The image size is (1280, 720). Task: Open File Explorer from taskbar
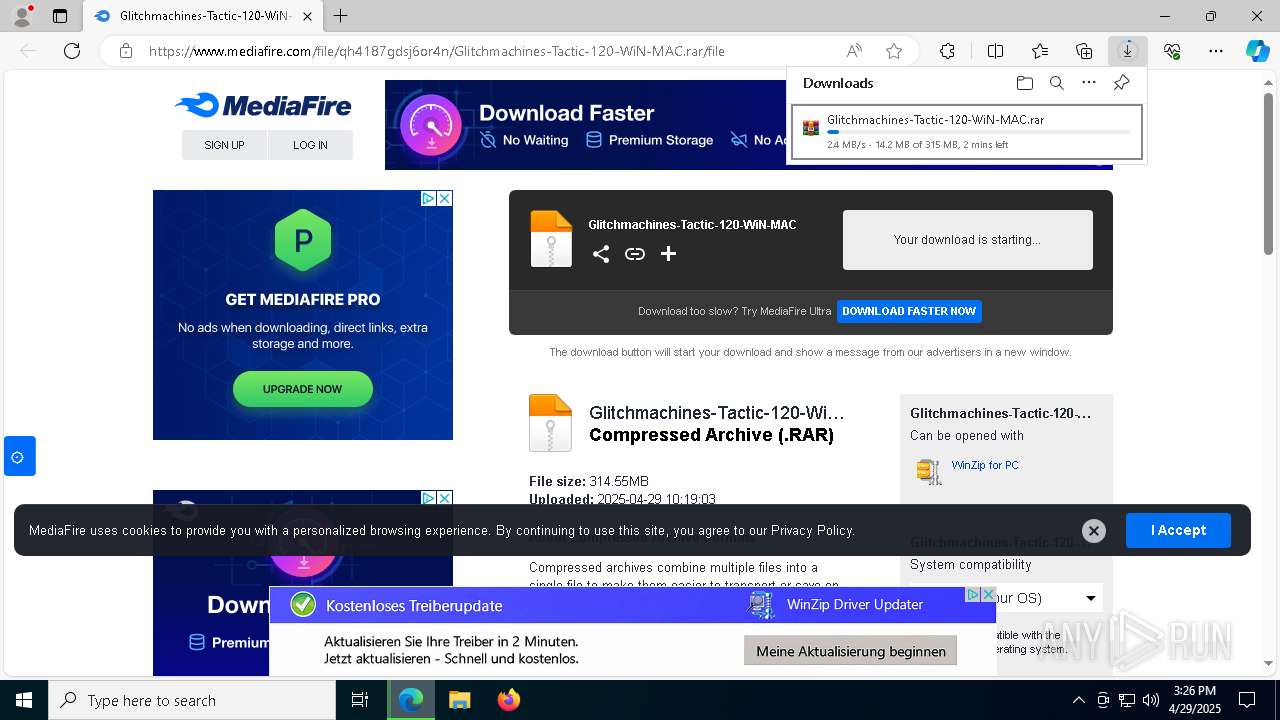pos(459,700)
